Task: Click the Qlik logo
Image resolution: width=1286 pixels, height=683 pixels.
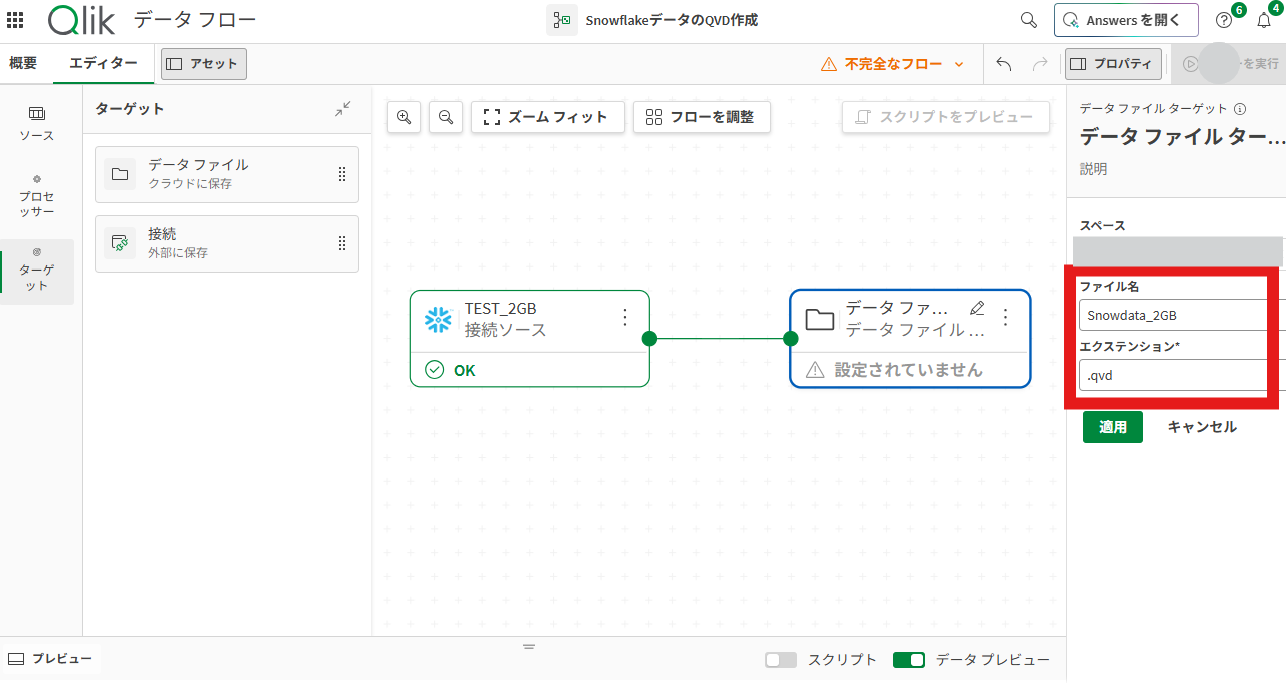Action: click(x=80, y=20)
